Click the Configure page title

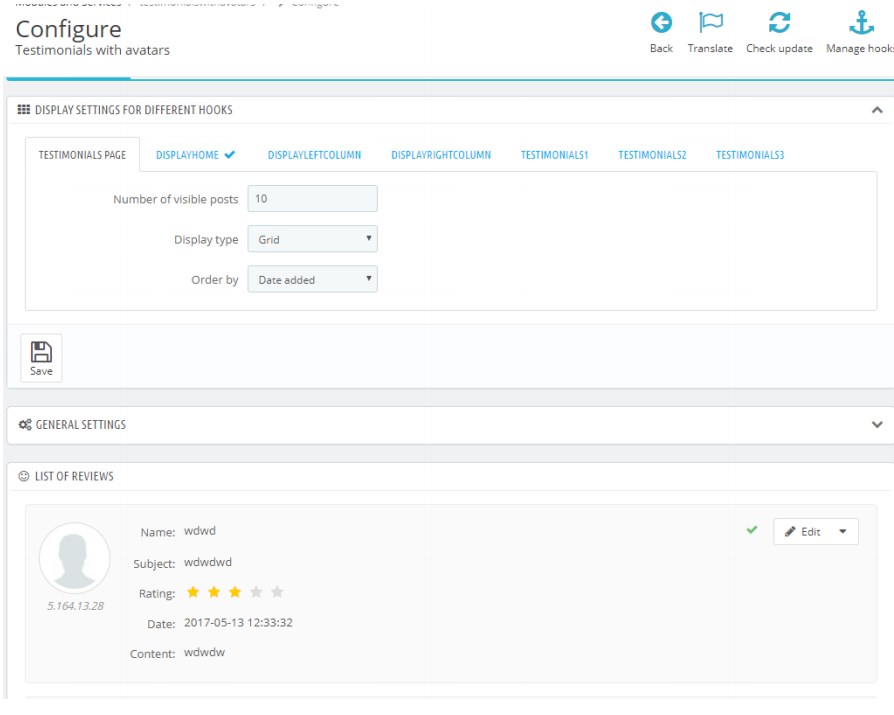coord(68,29)
